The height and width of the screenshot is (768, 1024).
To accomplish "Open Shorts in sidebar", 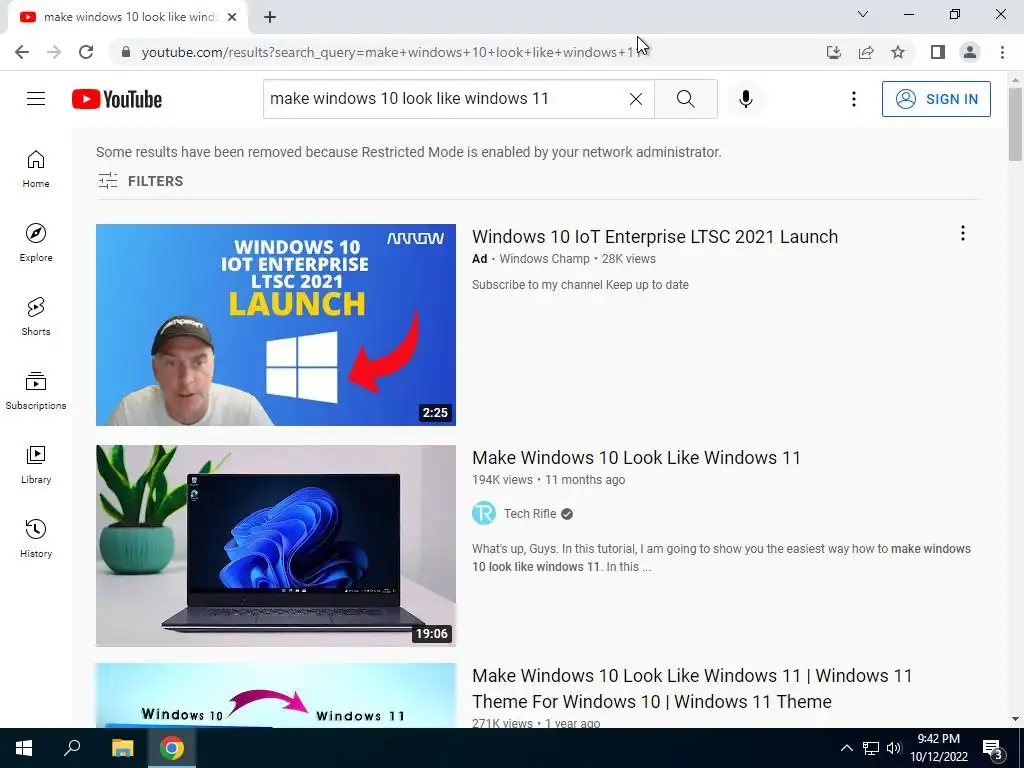I will point(36,317).
